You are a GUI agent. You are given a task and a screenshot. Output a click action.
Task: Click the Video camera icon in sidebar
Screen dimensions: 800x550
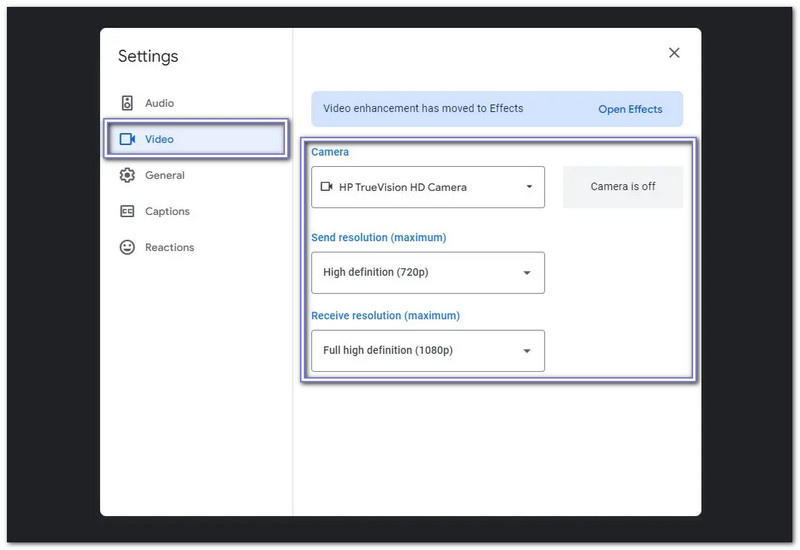(x=127, y=139)
